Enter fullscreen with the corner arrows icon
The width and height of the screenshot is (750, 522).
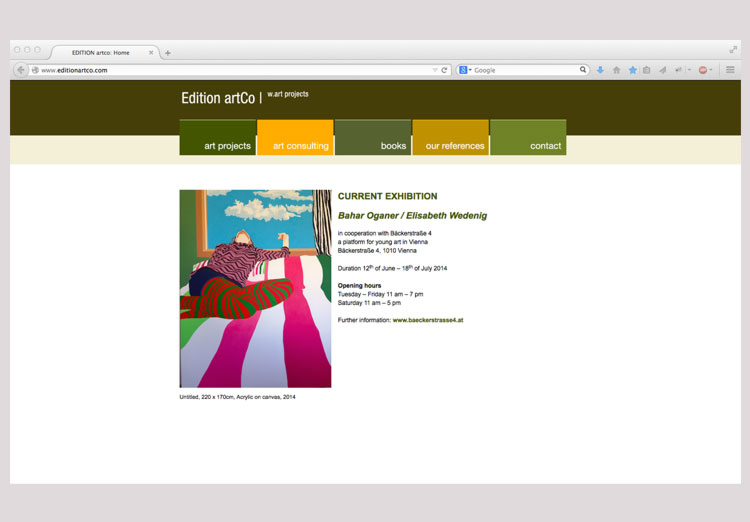733,49
